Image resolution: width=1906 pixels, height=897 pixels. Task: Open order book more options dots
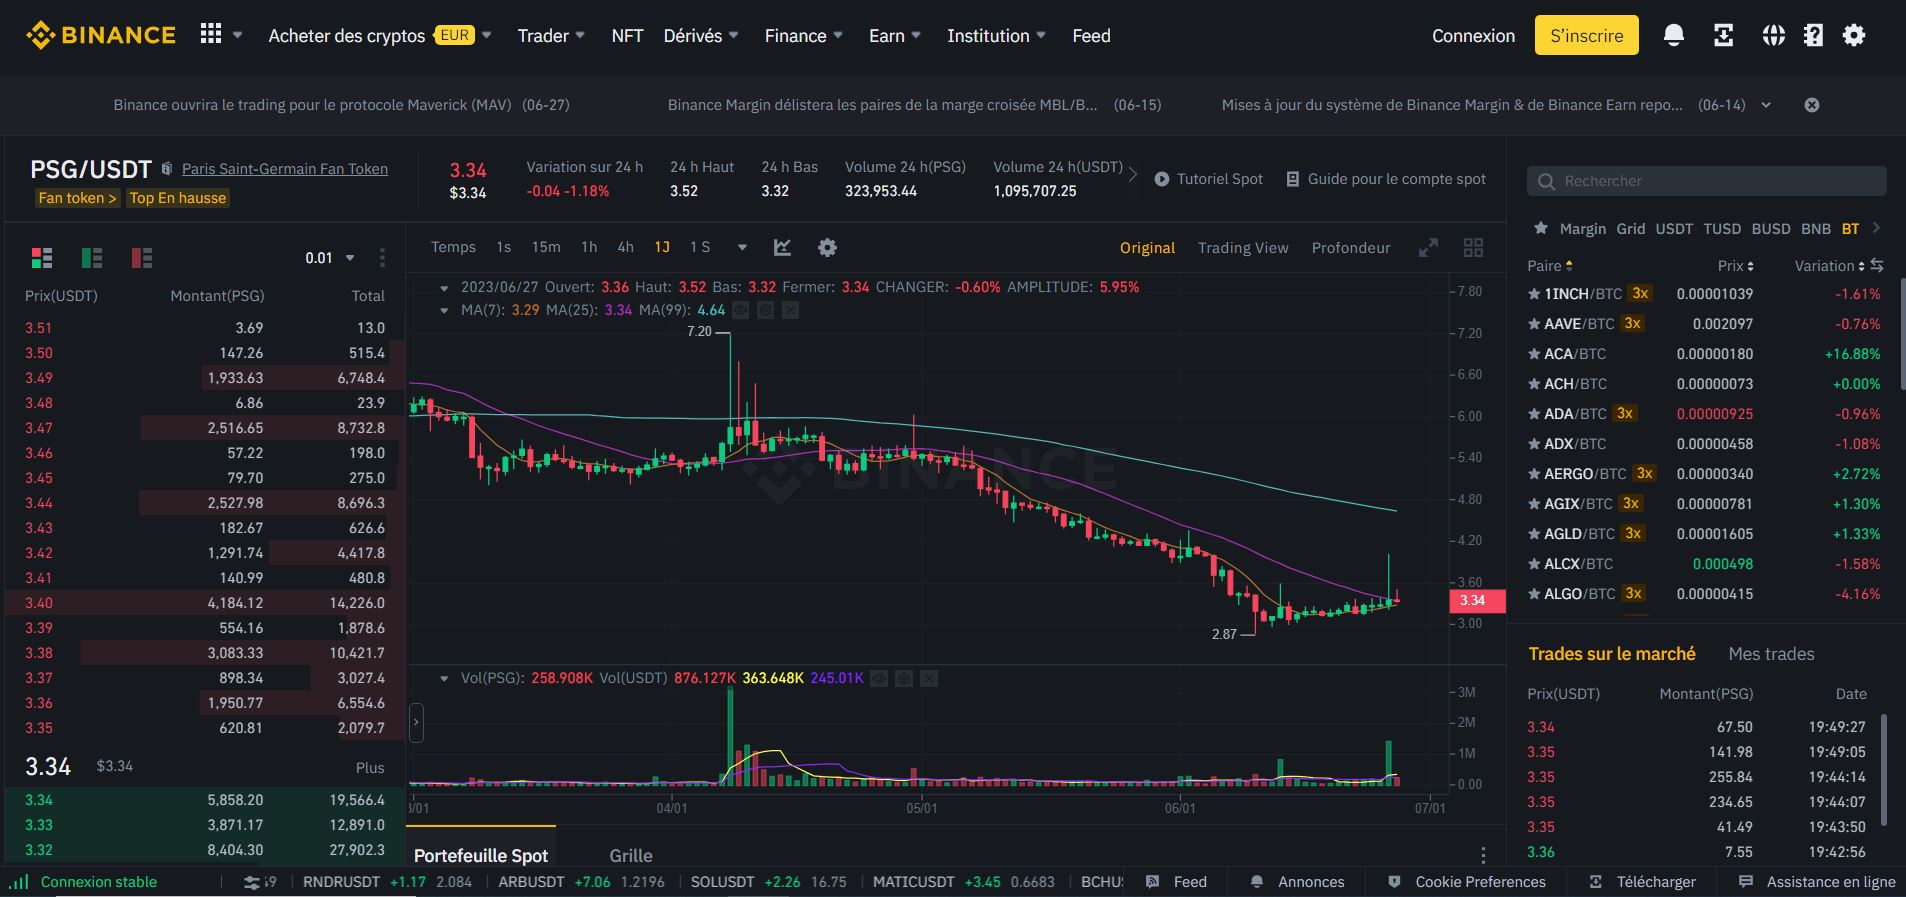click(382, 258)
